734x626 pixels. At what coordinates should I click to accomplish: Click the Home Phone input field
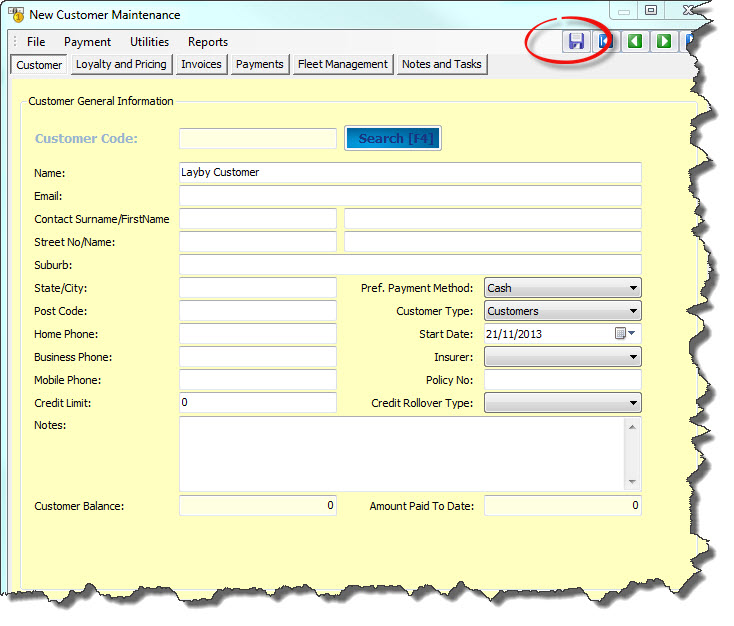257,333
